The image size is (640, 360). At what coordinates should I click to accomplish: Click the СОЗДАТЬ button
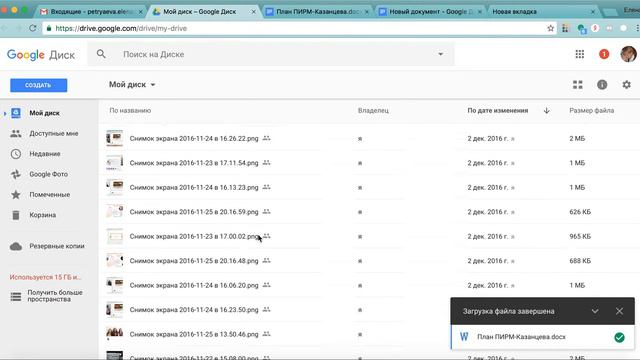tap(39, 85)
